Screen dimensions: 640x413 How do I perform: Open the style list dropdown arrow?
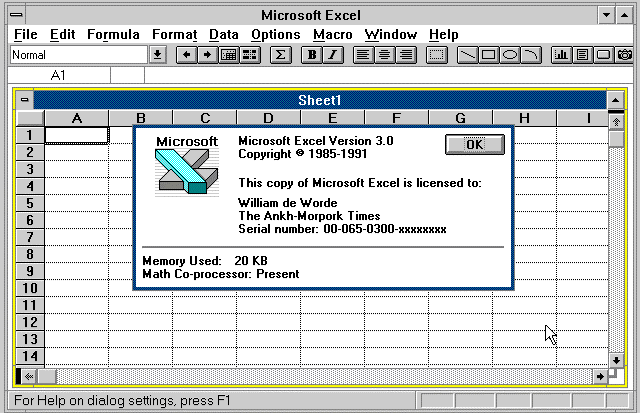[158, 55]
